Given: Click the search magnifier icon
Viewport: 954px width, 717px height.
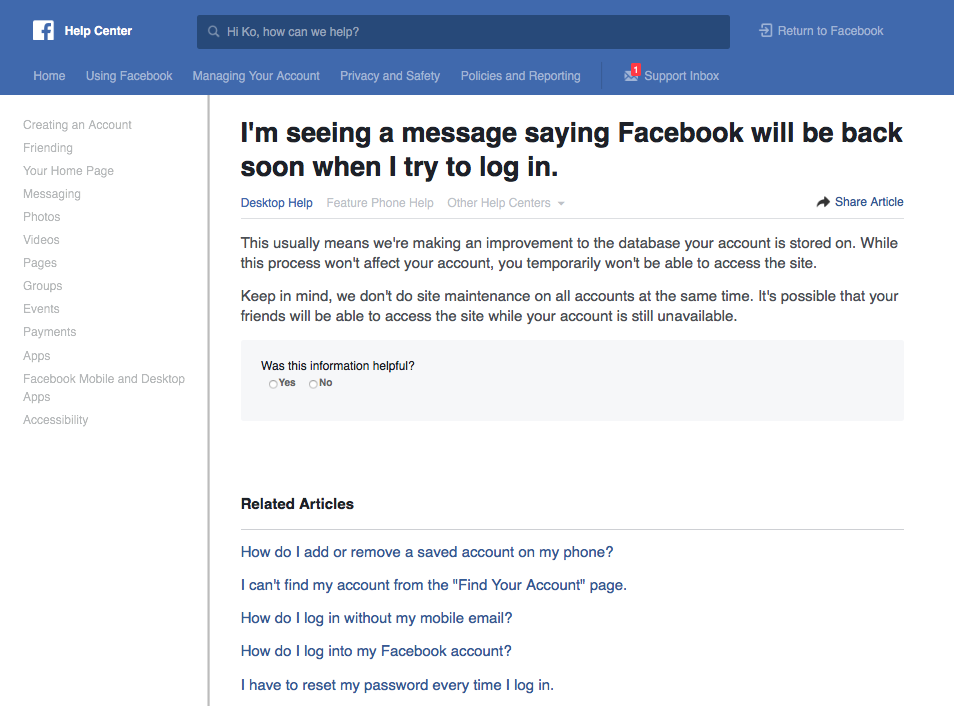Looking at the screenshot, I should 214,32.
